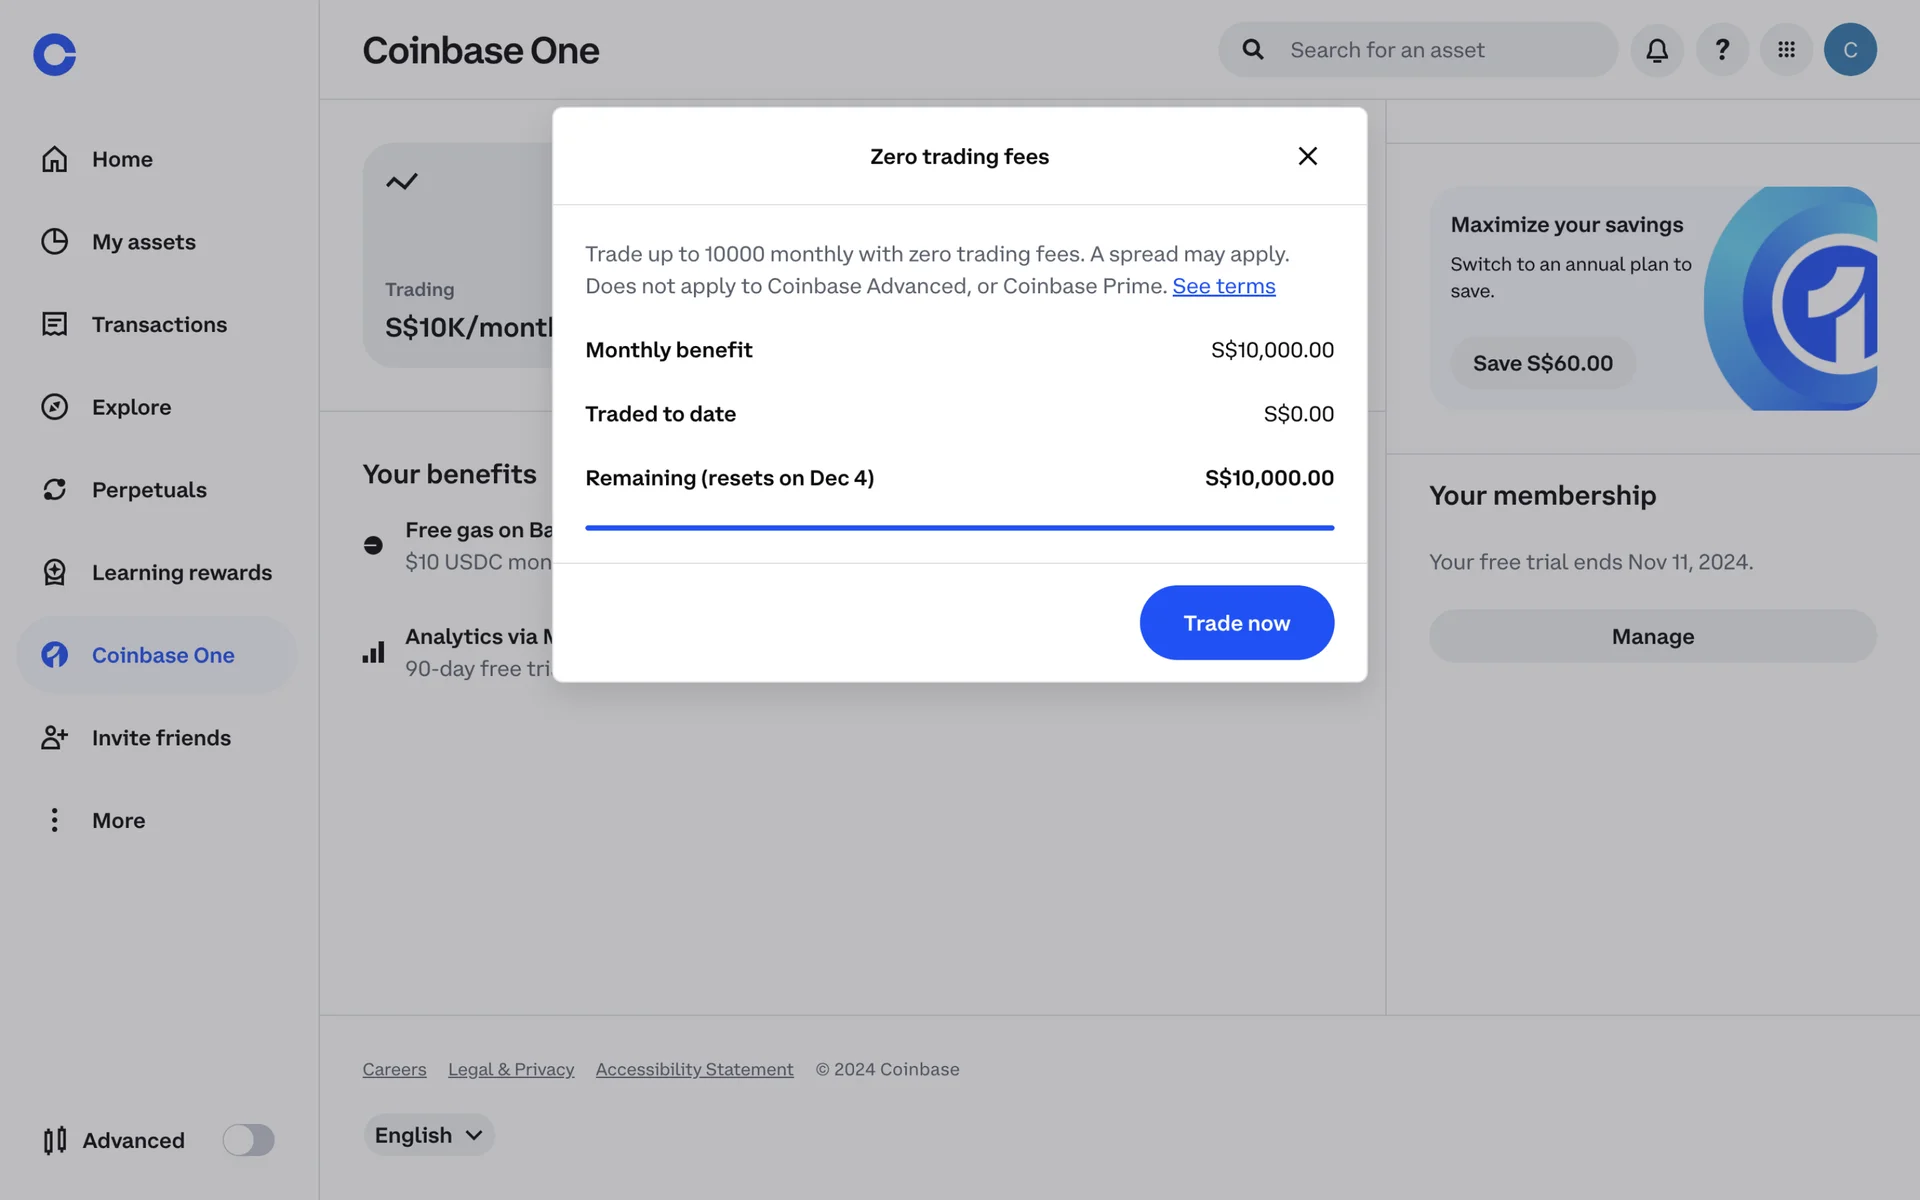Open the English language dropdown
1920x1200 pixels.
(428, 1135)
